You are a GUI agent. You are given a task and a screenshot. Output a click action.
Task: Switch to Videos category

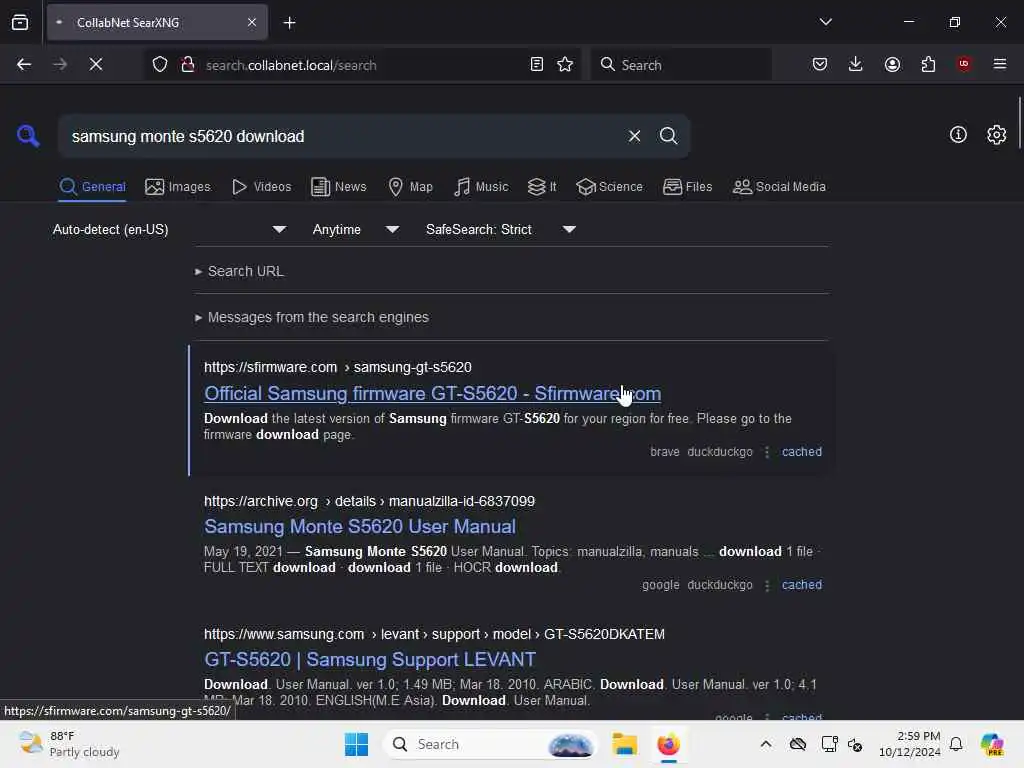(261, 187)
